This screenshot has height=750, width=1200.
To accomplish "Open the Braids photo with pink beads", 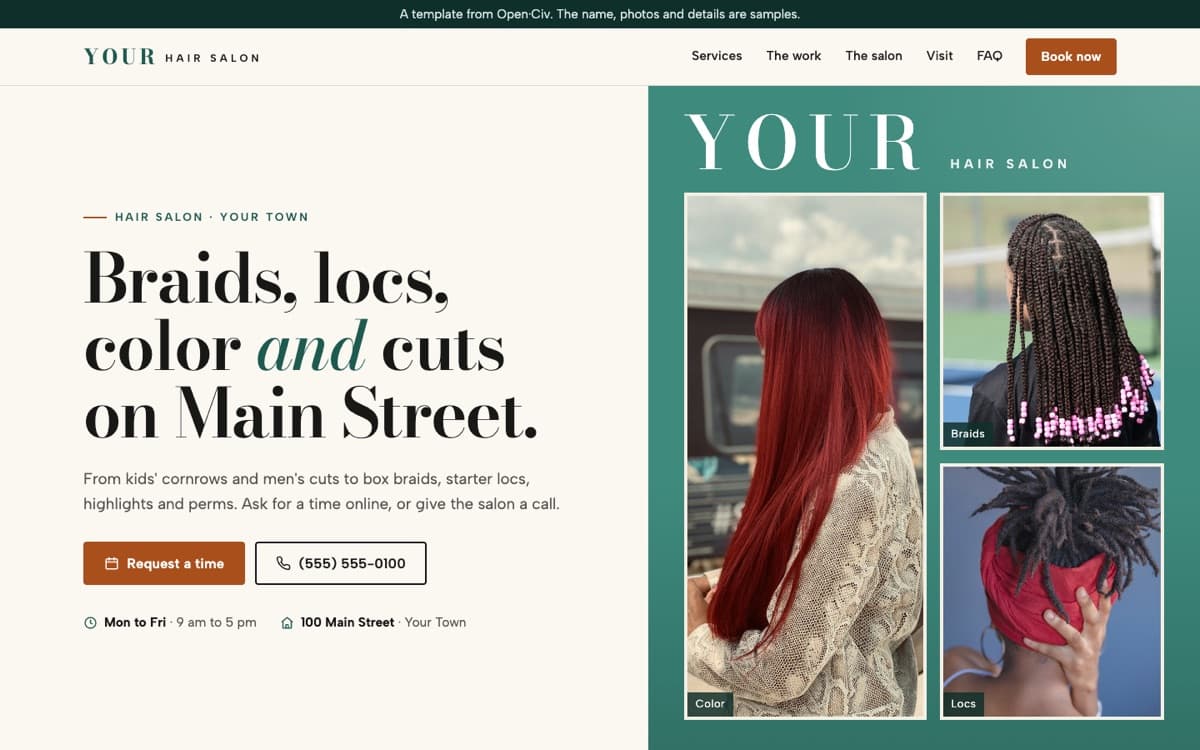I will tap(1052, 321).
